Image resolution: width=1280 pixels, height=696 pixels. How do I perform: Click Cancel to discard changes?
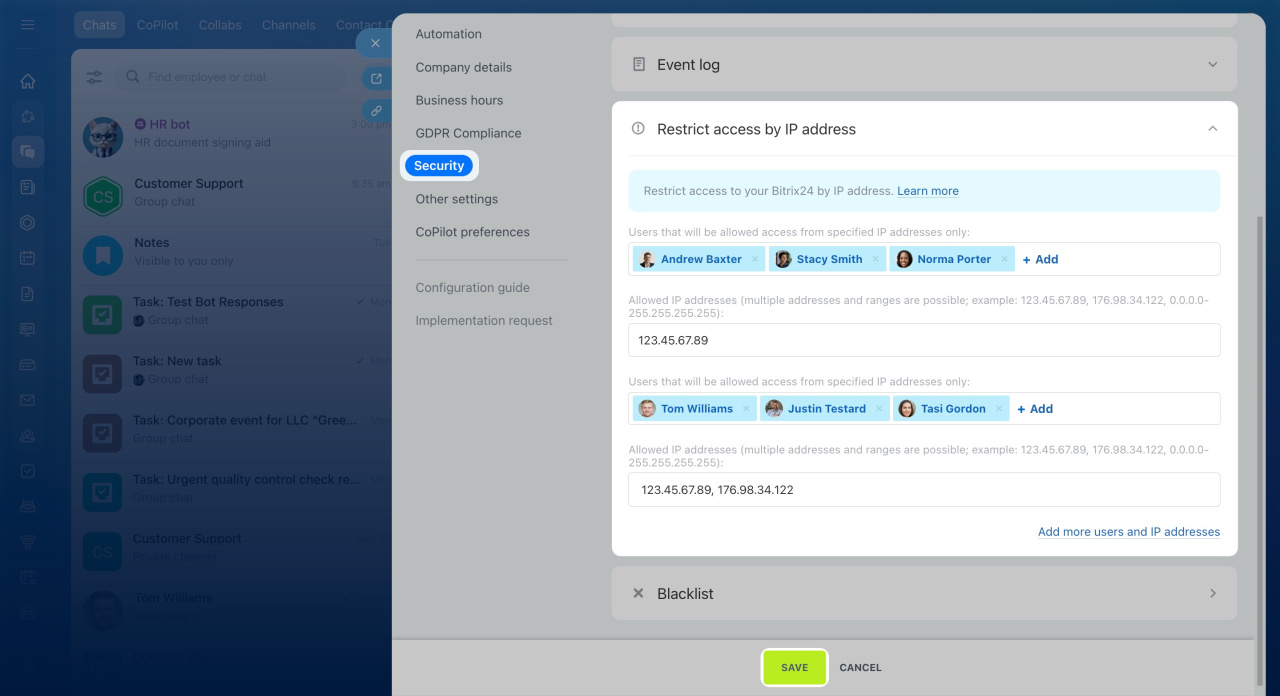point(860,668)
